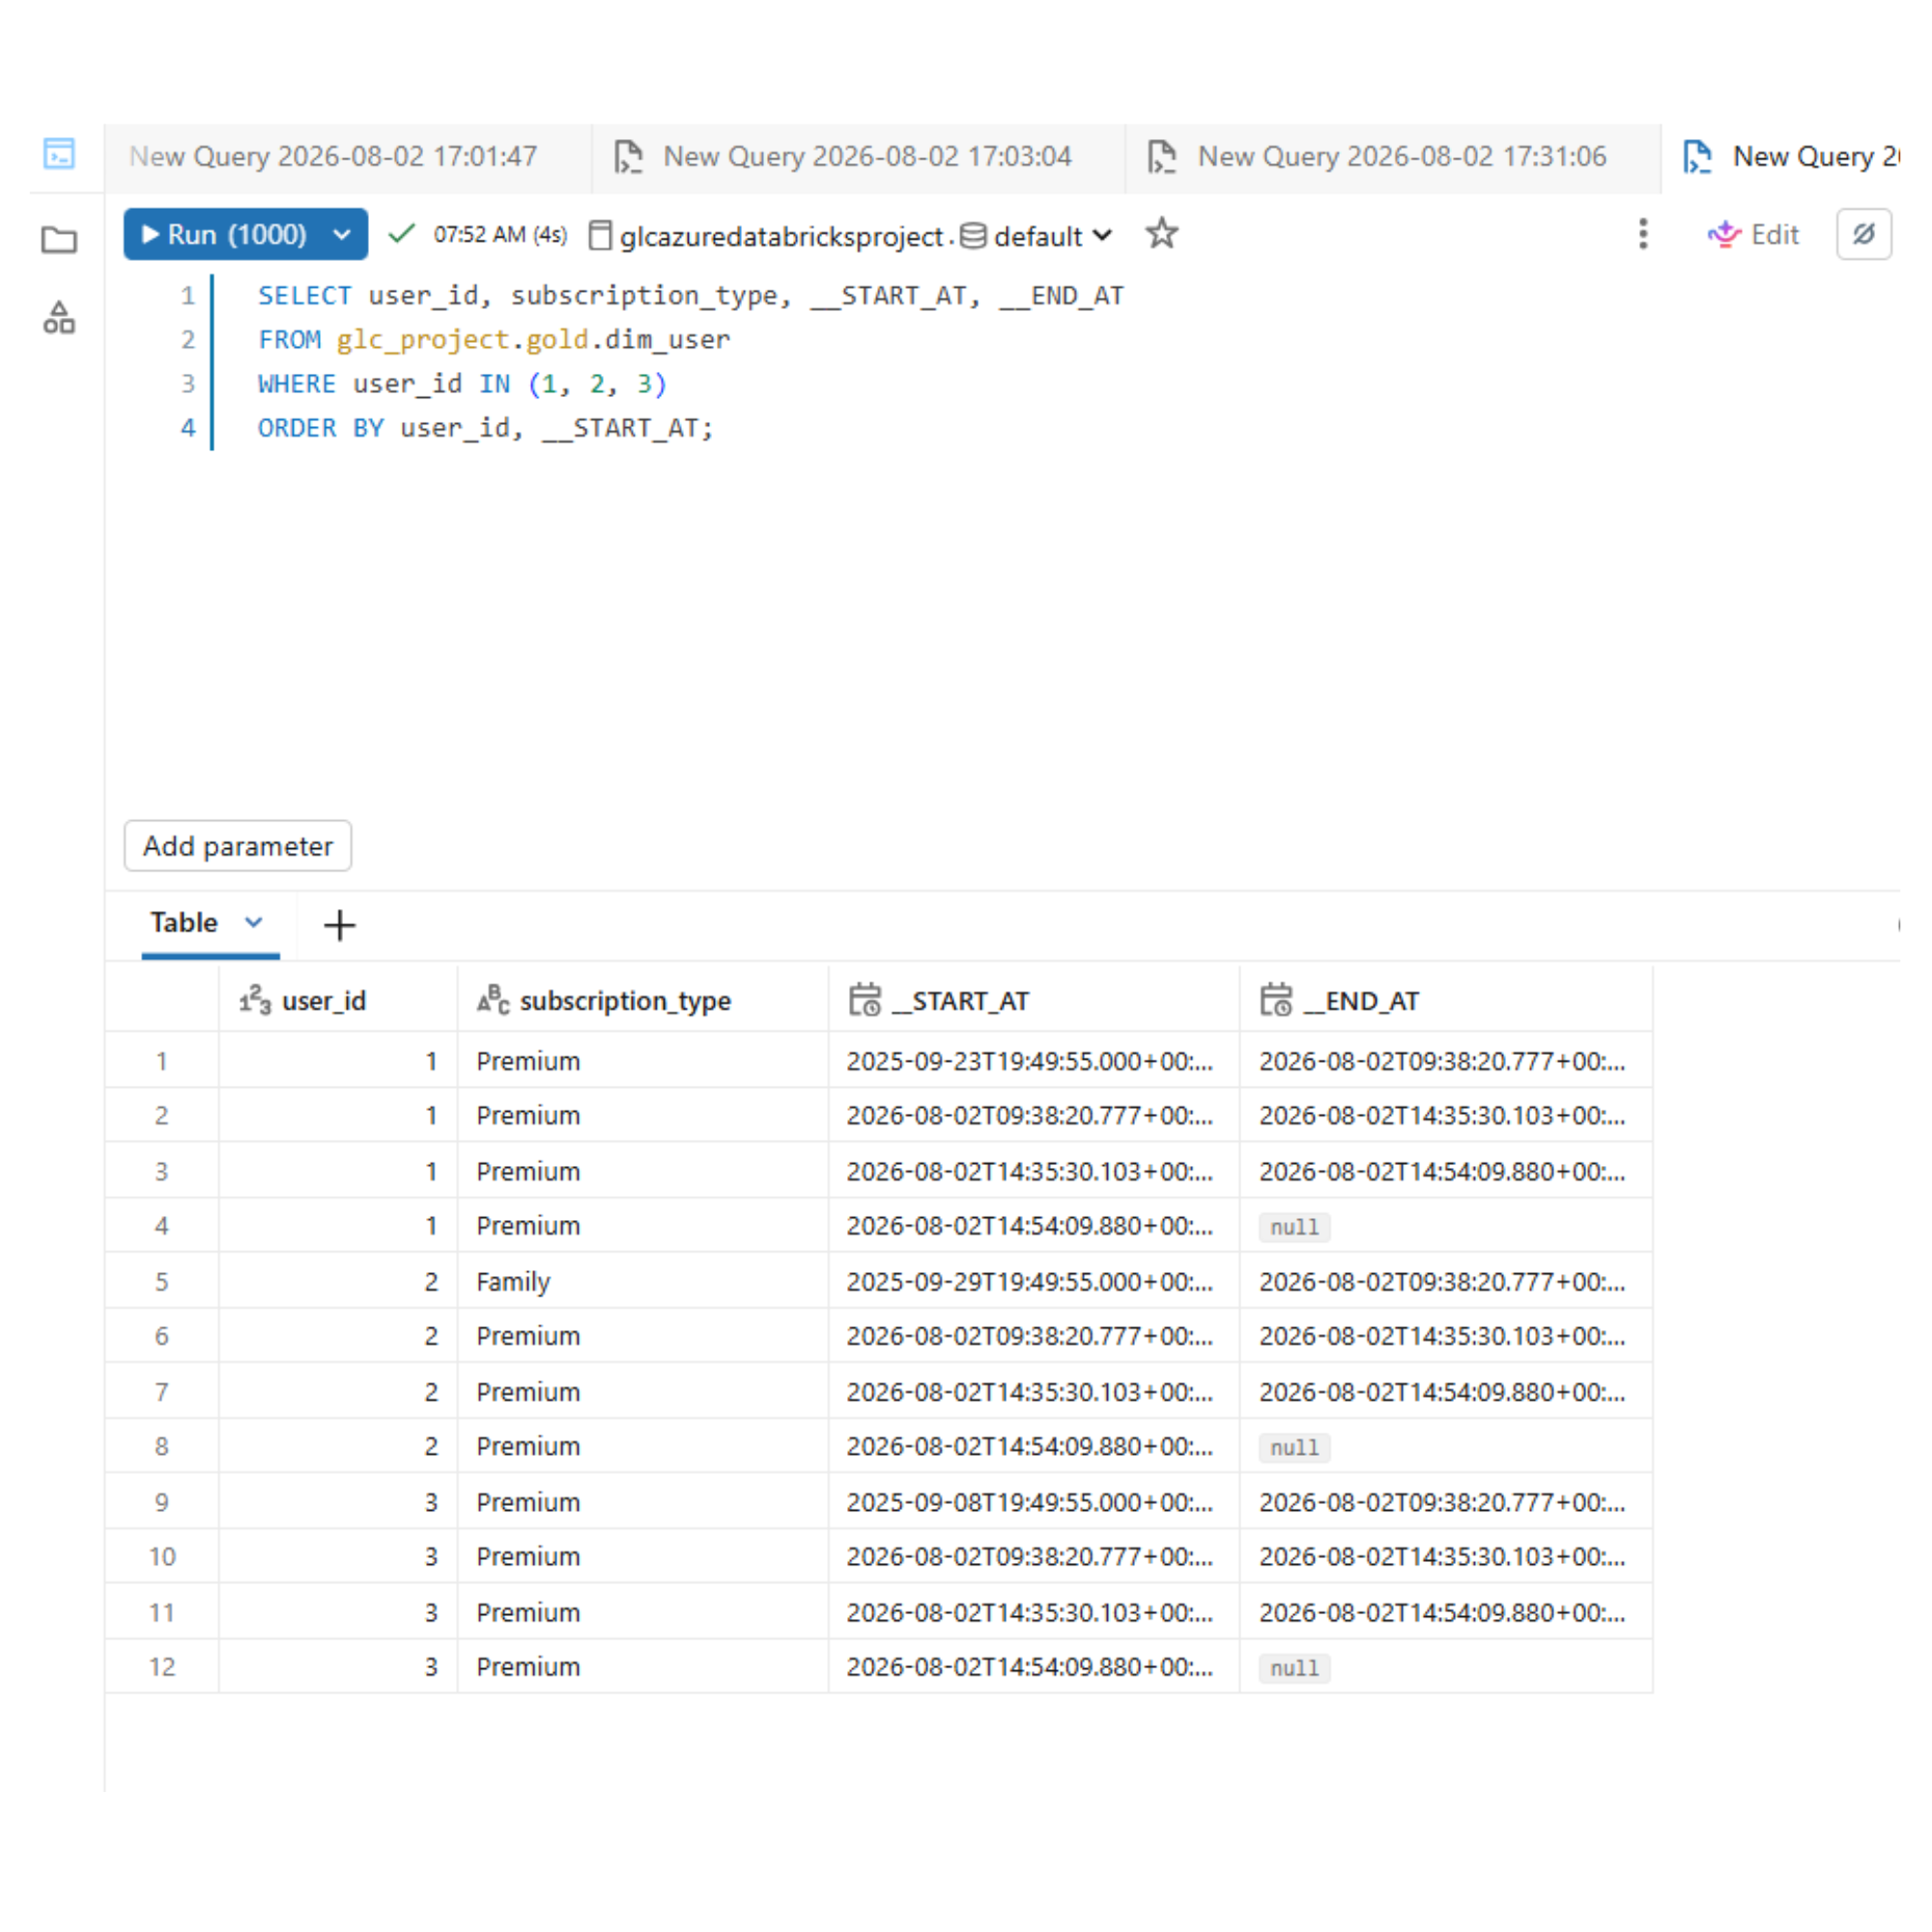Viewport: 1932px width, 1932px height.
Task: Select 2025-09-23T19:49:55 start cell in row 1
Action: [1034, 1061]
